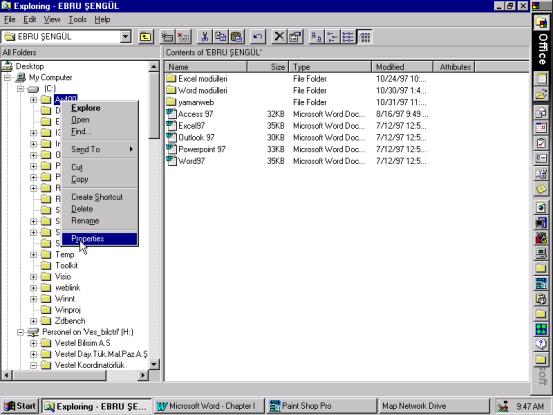Expand the Temp folder node
Screen dimensions: 553x415
[x=34, y=255]
